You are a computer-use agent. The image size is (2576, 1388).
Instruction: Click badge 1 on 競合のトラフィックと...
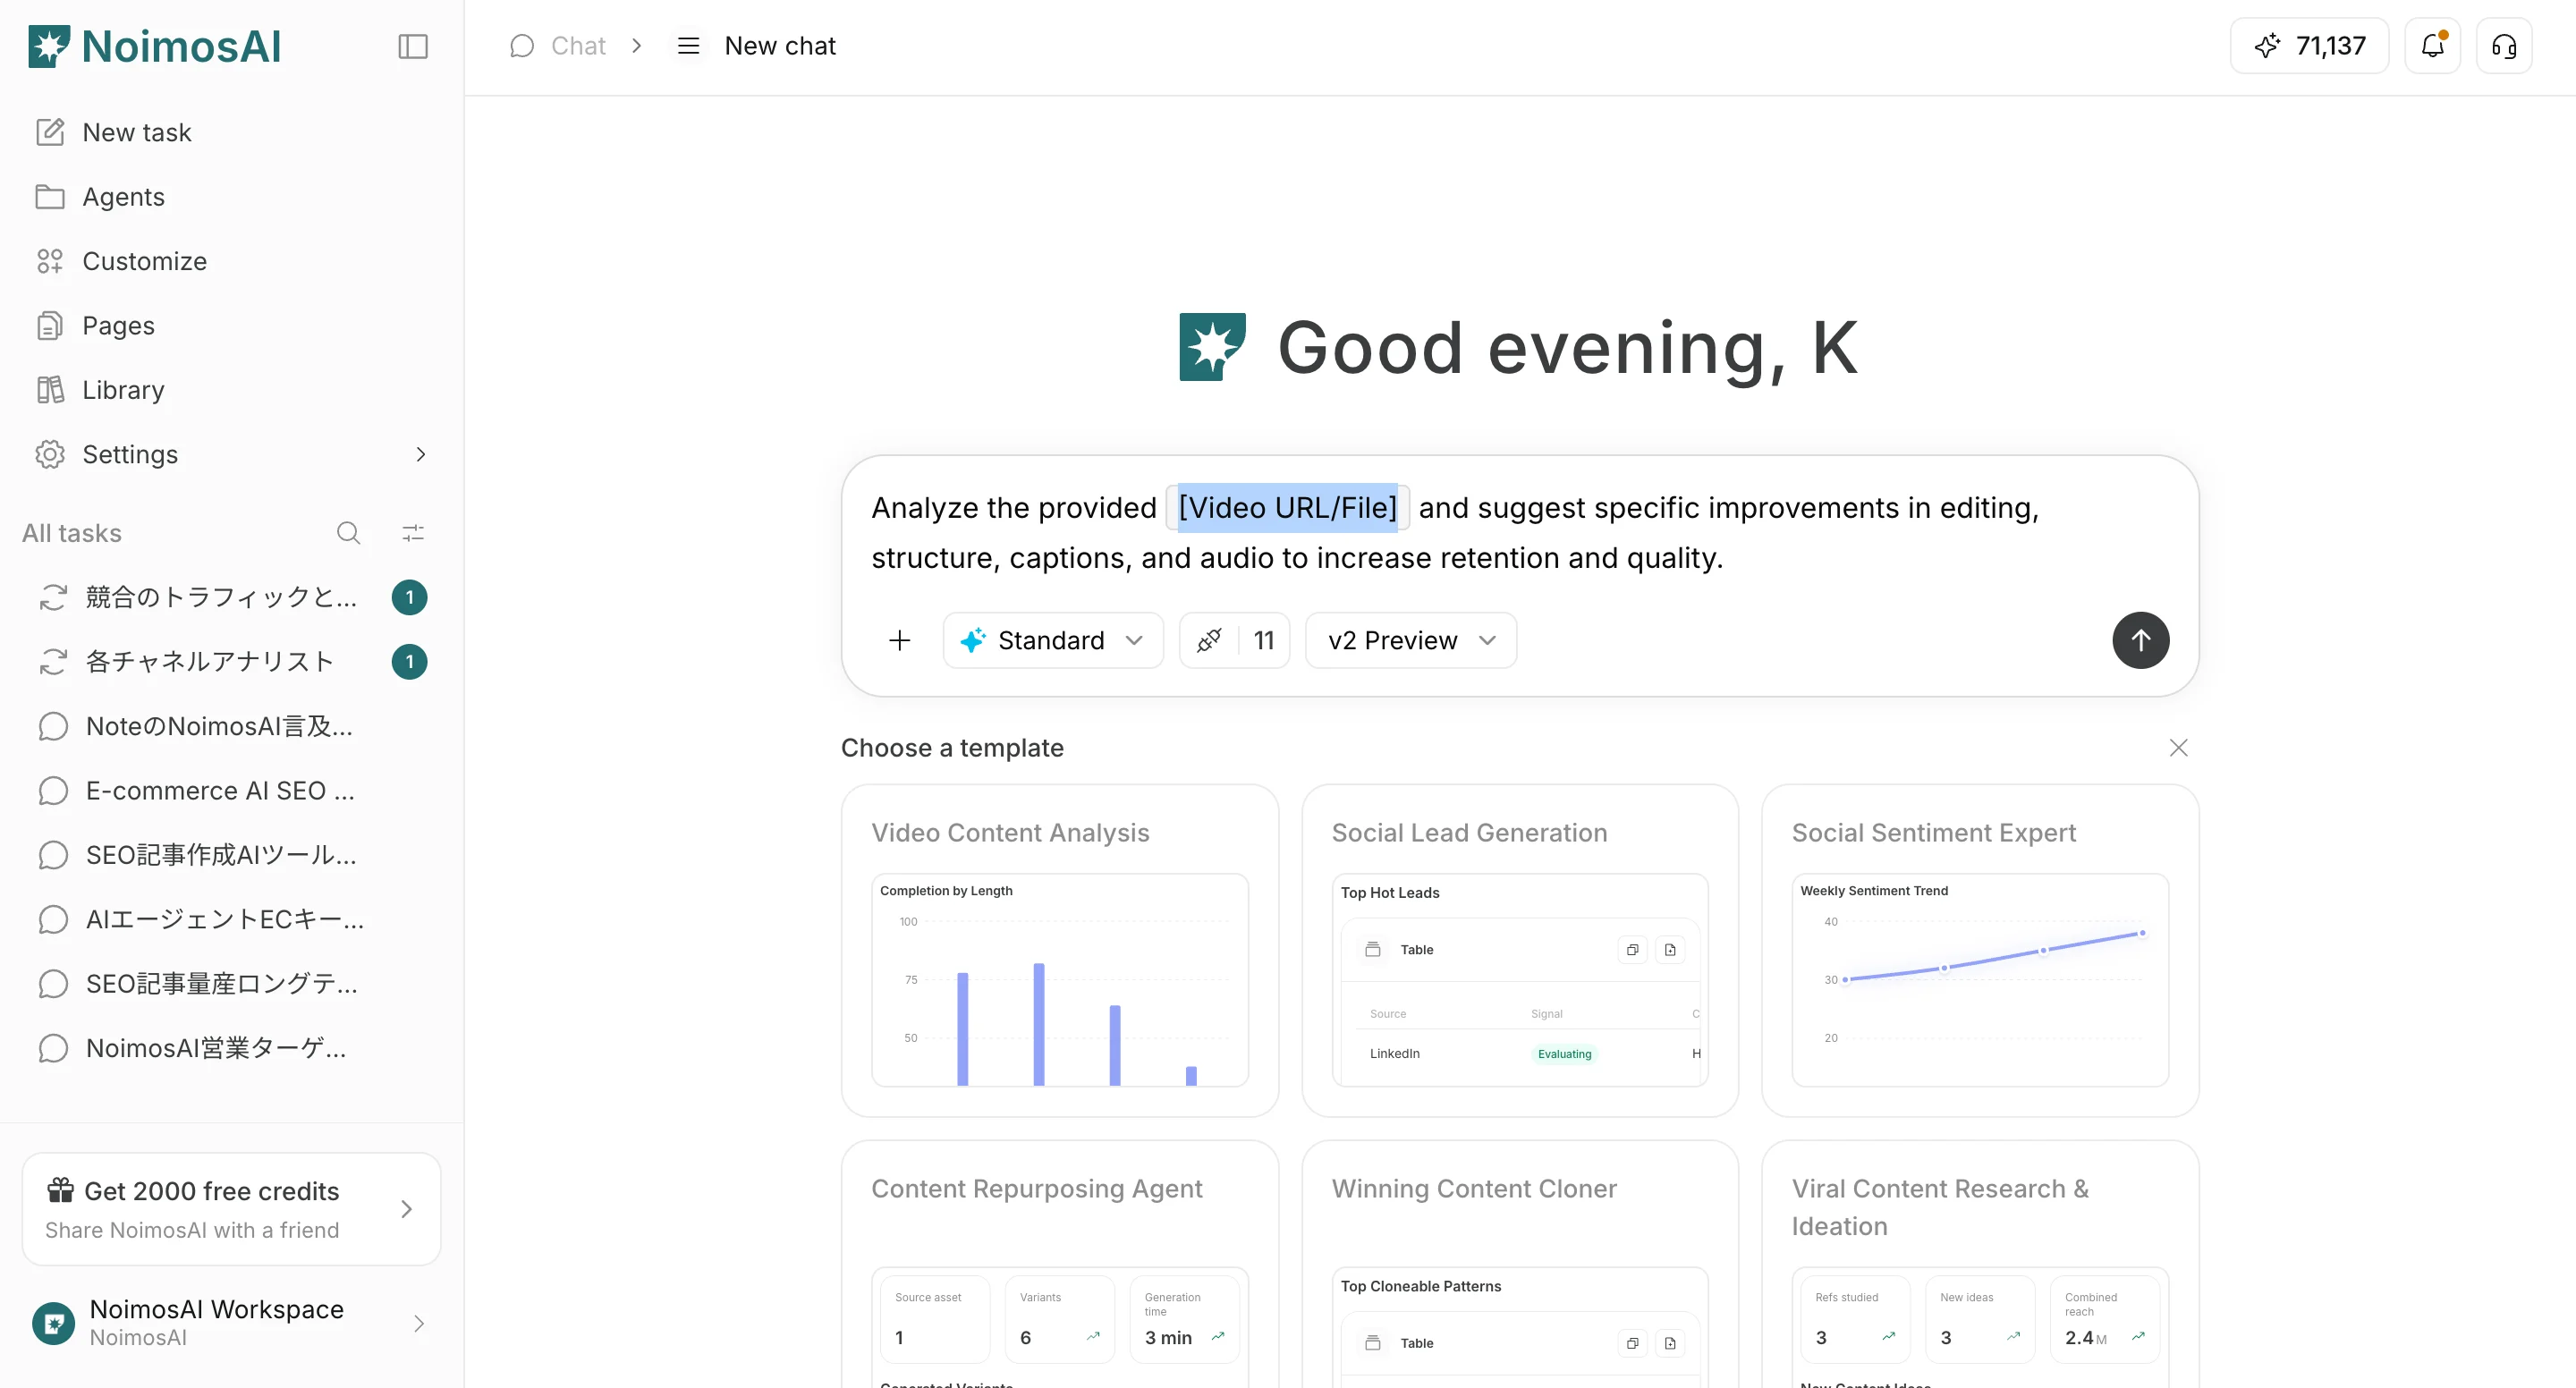pos(409,597)
